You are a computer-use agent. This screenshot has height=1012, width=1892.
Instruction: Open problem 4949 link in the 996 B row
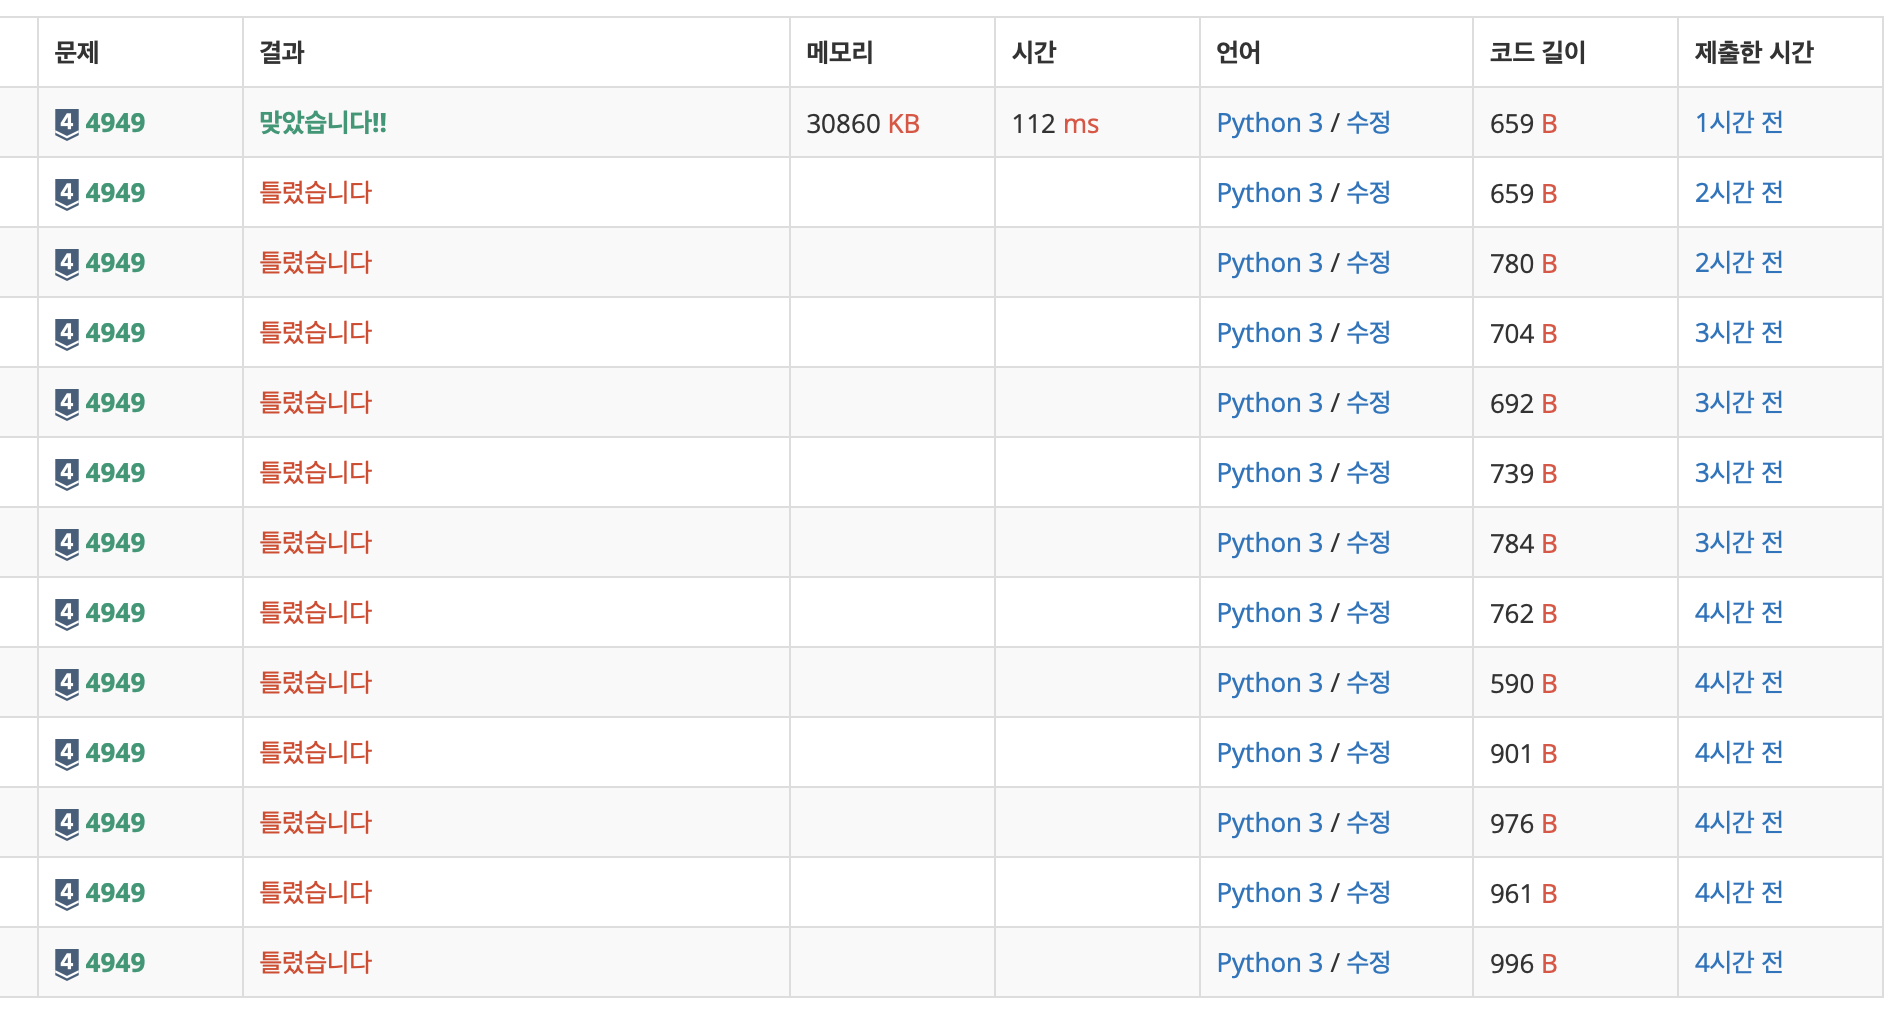point(115,963)
